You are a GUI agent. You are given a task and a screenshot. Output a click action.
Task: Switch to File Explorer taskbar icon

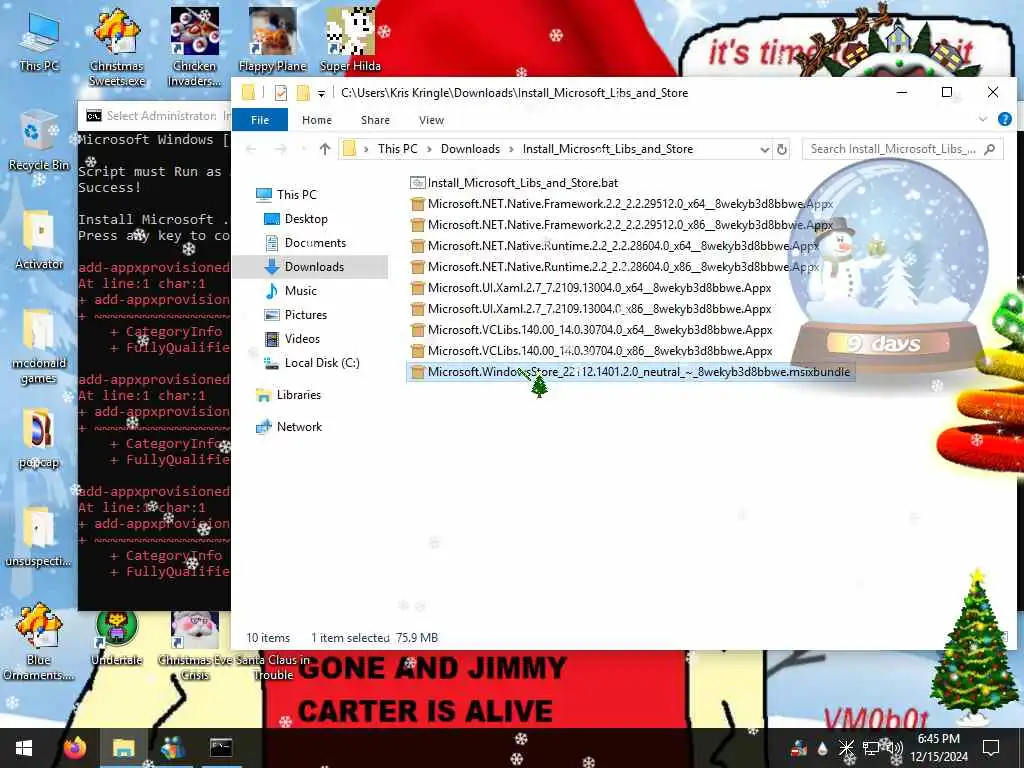[123, 748]
